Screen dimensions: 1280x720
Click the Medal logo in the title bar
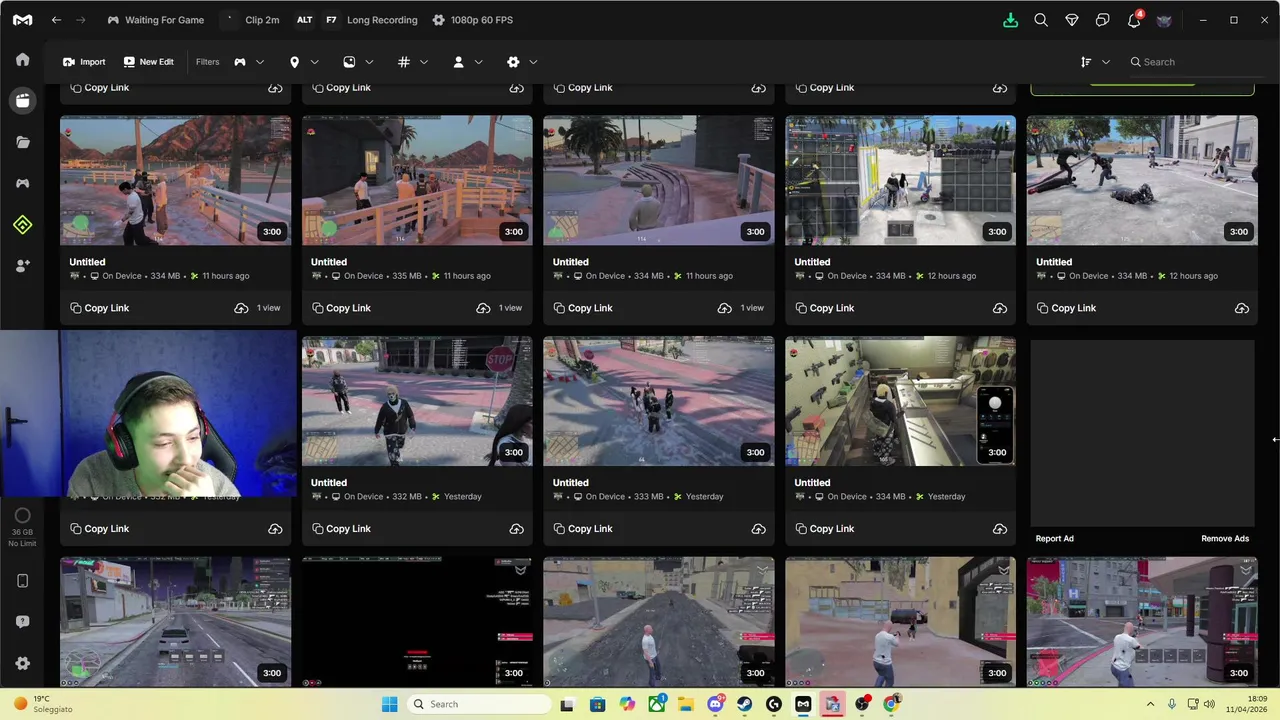(21, 20)
